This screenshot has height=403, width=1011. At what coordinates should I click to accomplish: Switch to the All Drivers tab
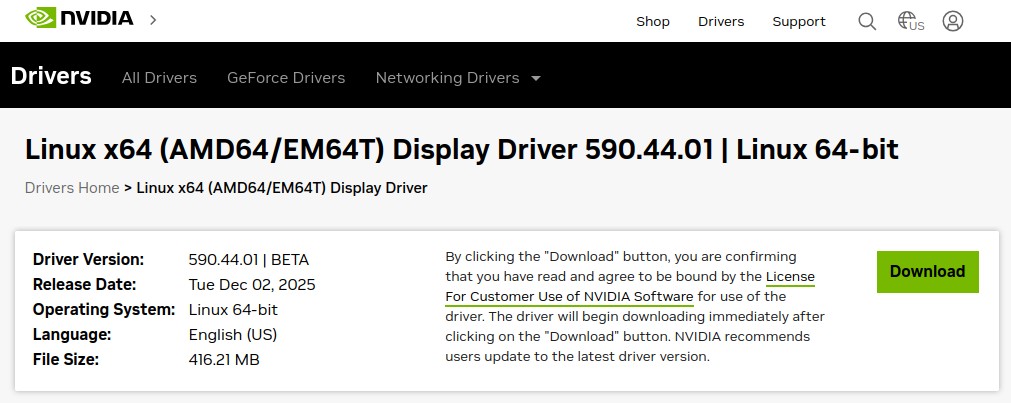(159, 78)
